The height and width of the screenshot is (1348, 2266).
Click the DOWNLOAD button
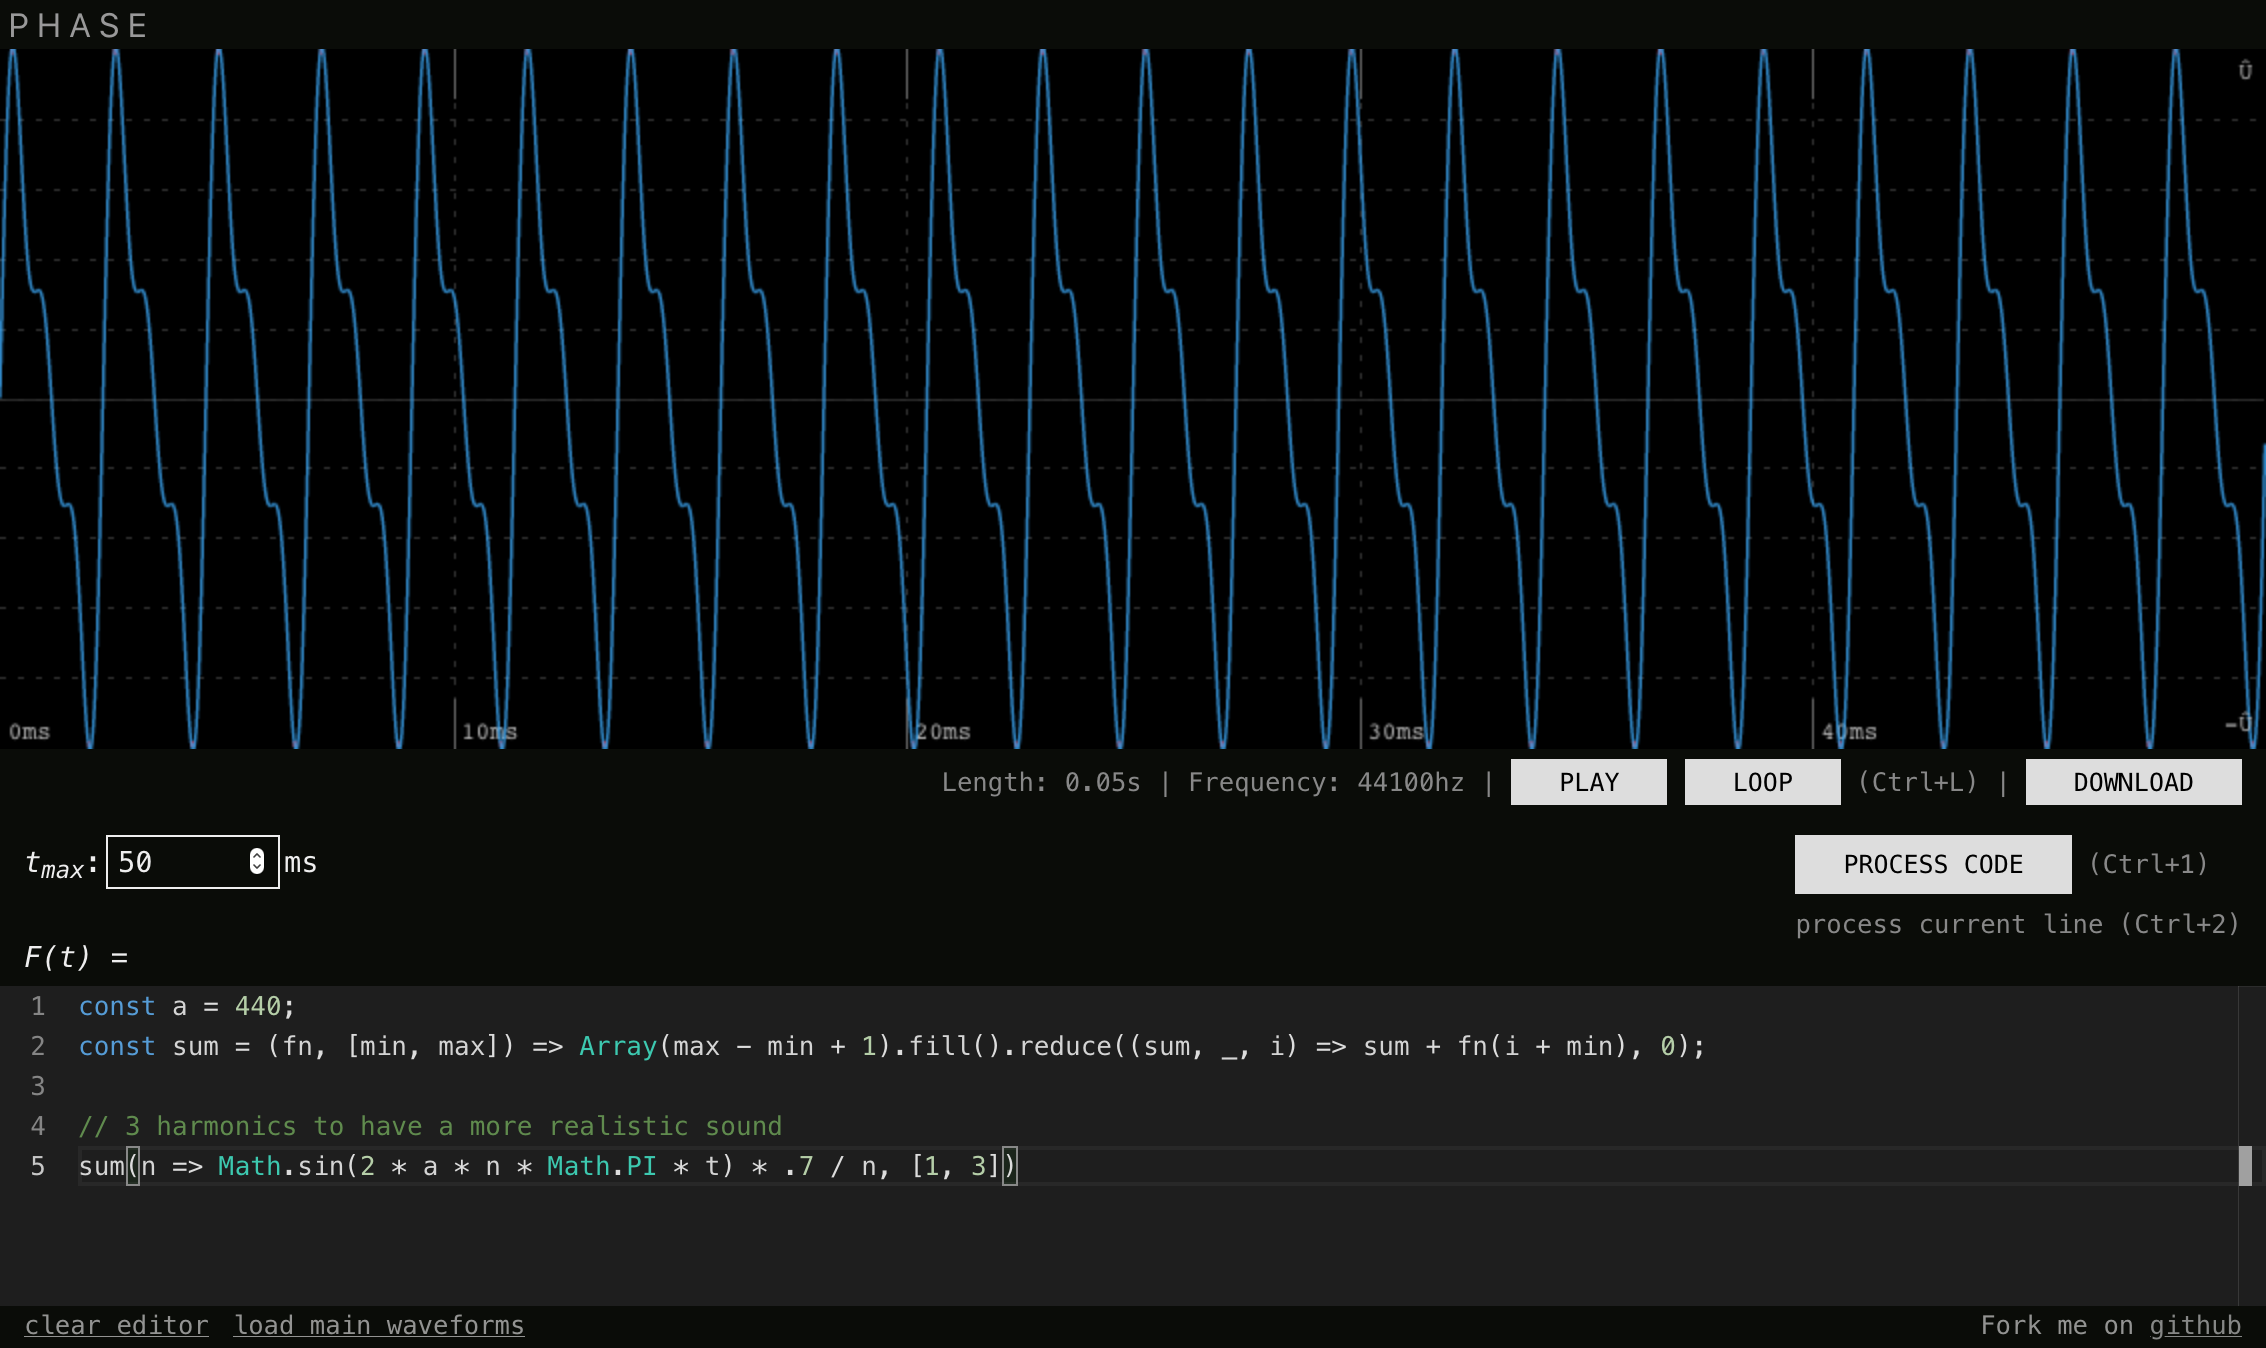pyautogui.click(x=2133, y=782)
